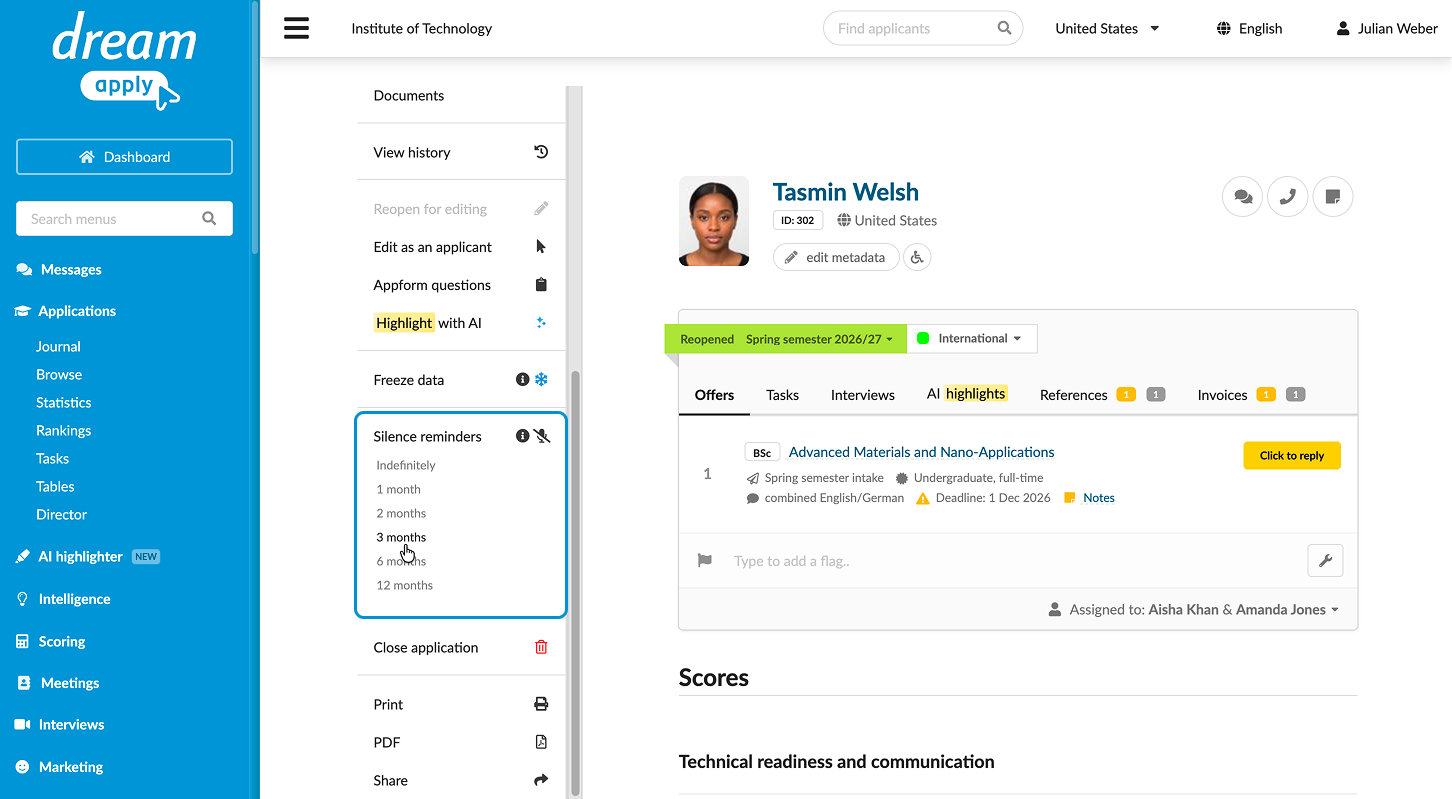Click the Share arrow icon
Screen dimensions: 1452x799
pos(541,780)
